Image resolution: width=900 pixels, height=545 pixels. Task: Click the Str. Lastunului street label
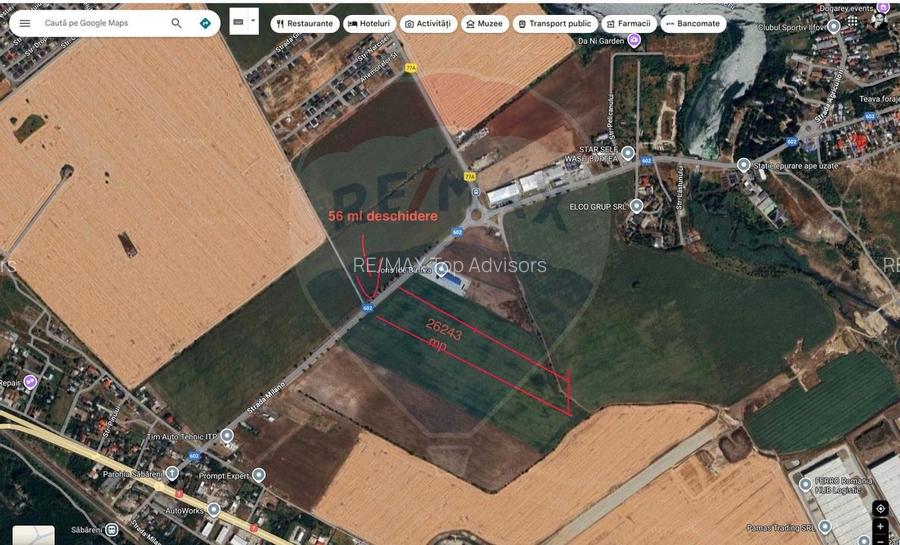680,187
